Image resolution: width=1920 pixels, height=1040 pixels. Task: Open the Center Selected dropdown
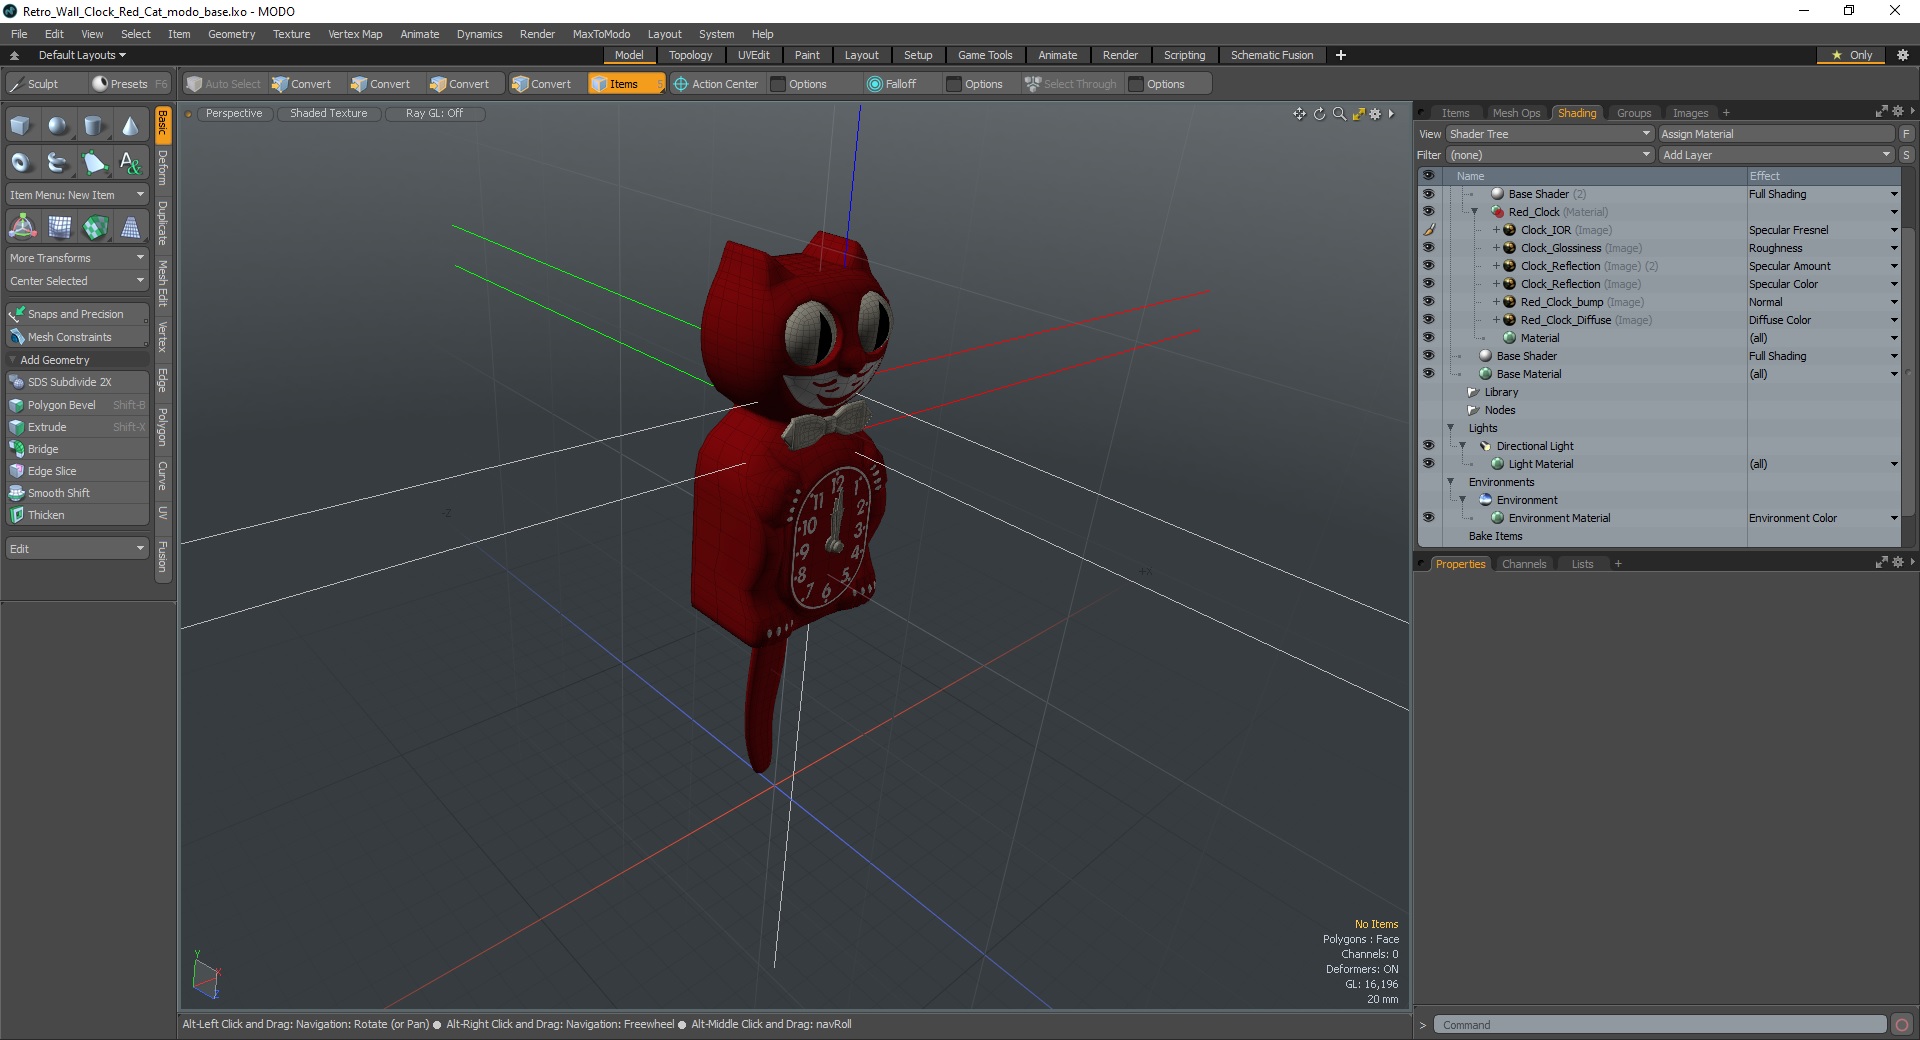click(x=77, y=281)
